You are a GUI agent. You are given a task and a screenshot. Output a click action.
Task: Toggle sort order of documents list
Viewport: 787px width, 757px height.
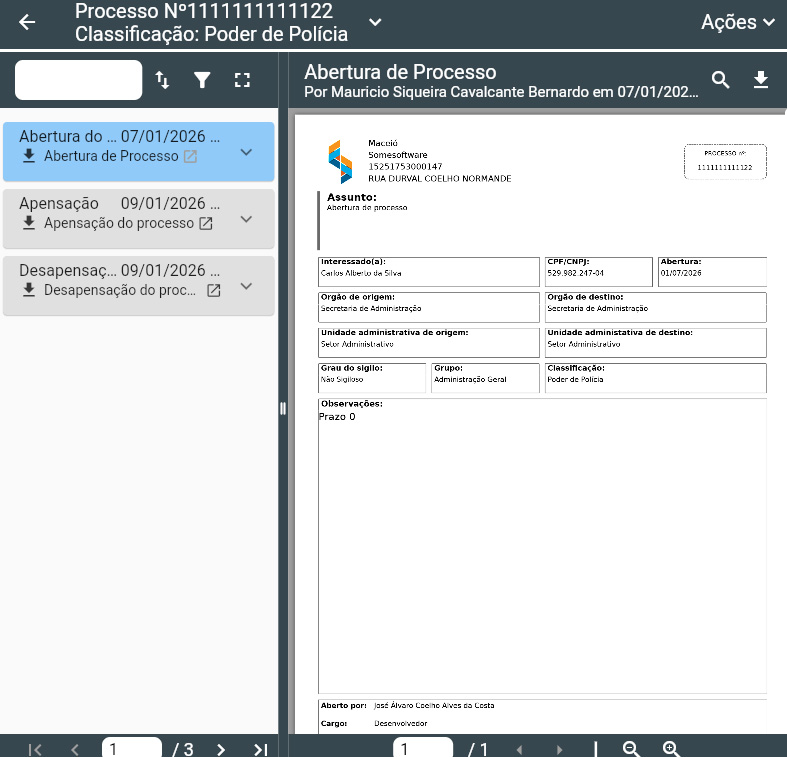(x=163, y=80)
